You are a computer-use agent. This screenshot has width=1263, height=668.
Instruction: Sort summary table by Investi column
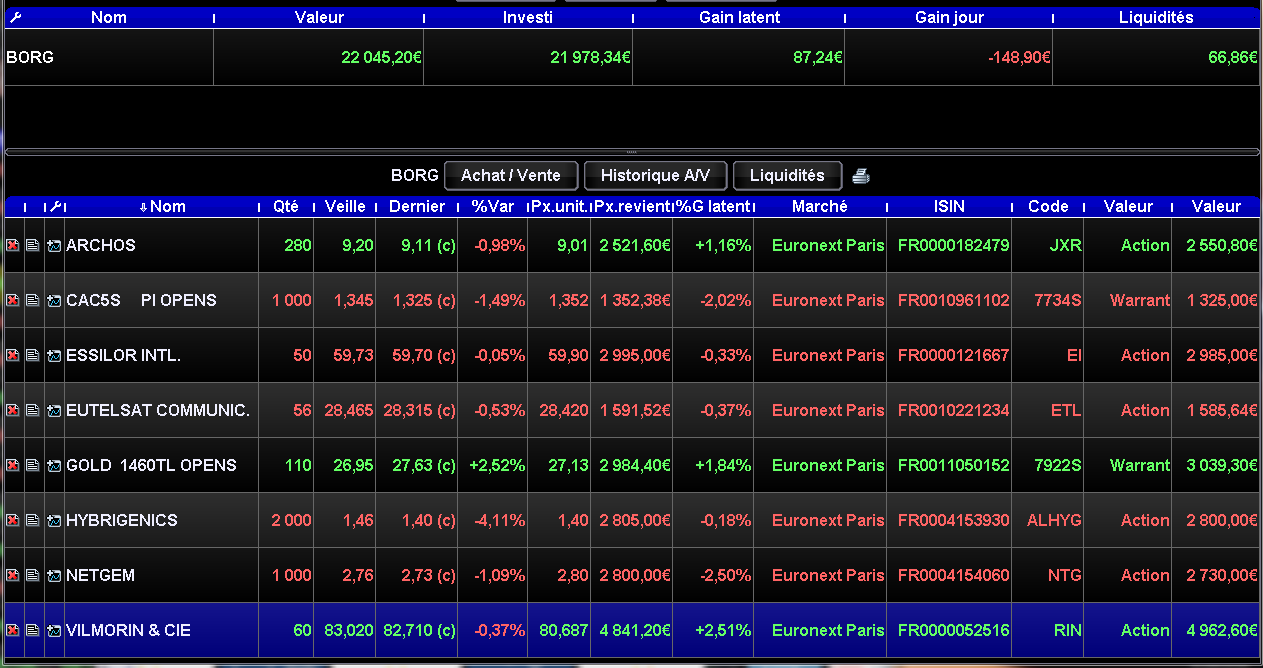[528, 17]
